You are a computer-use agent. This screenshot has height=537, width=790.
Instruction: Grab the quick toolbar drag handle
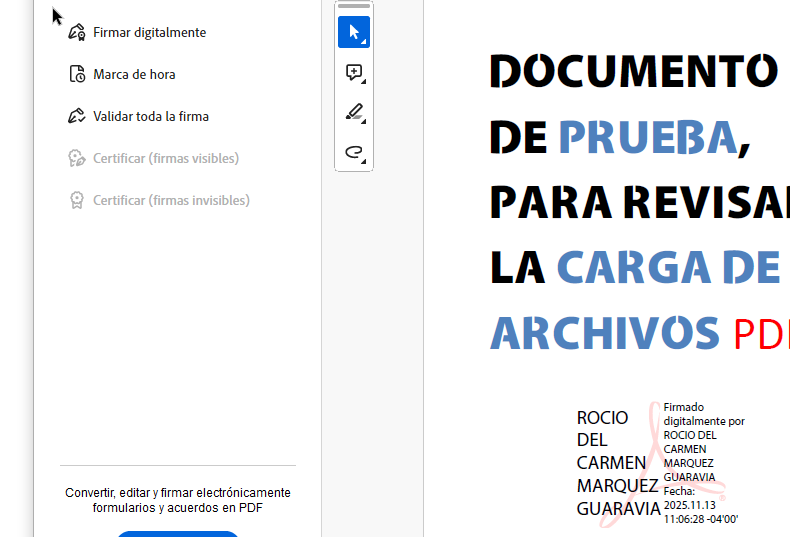[354, 6]
